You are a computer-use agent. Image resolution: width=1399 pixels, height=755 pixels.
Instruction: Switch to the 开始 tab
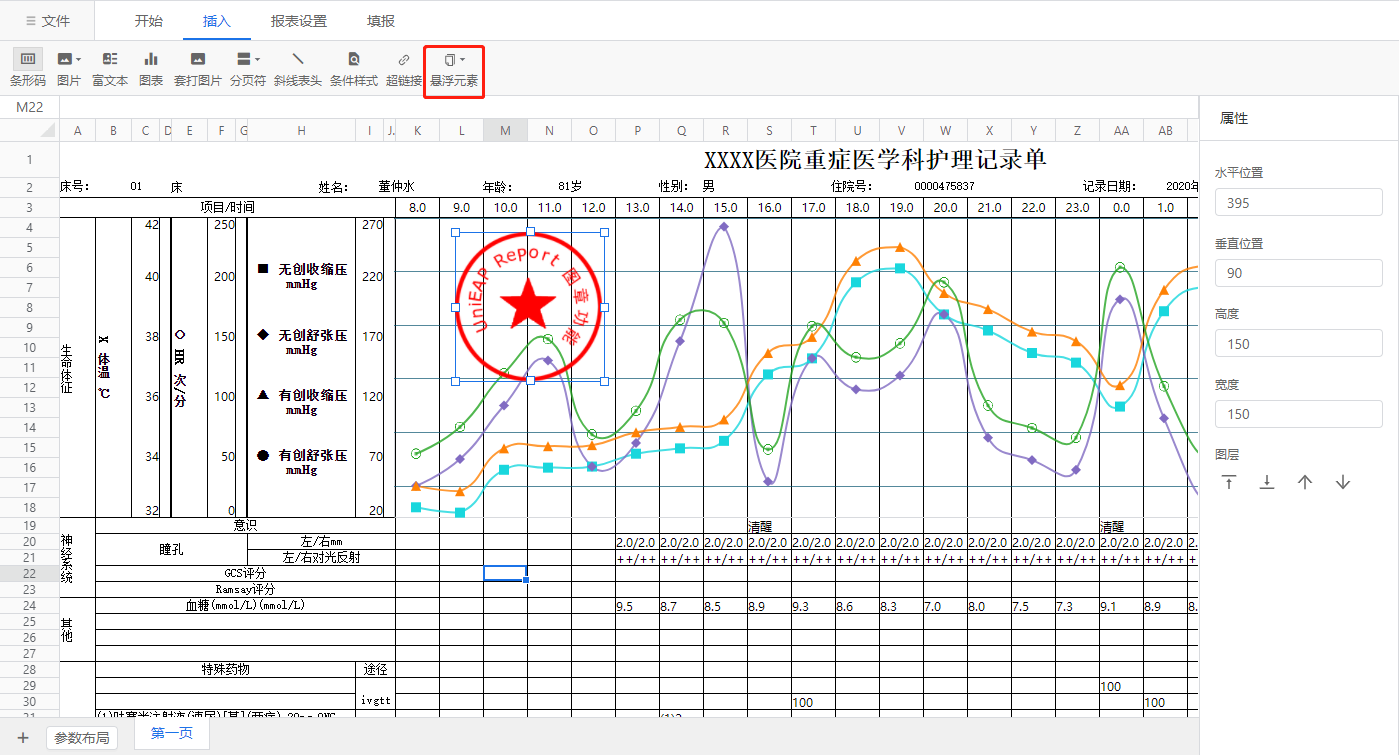[x=148, y=20]
